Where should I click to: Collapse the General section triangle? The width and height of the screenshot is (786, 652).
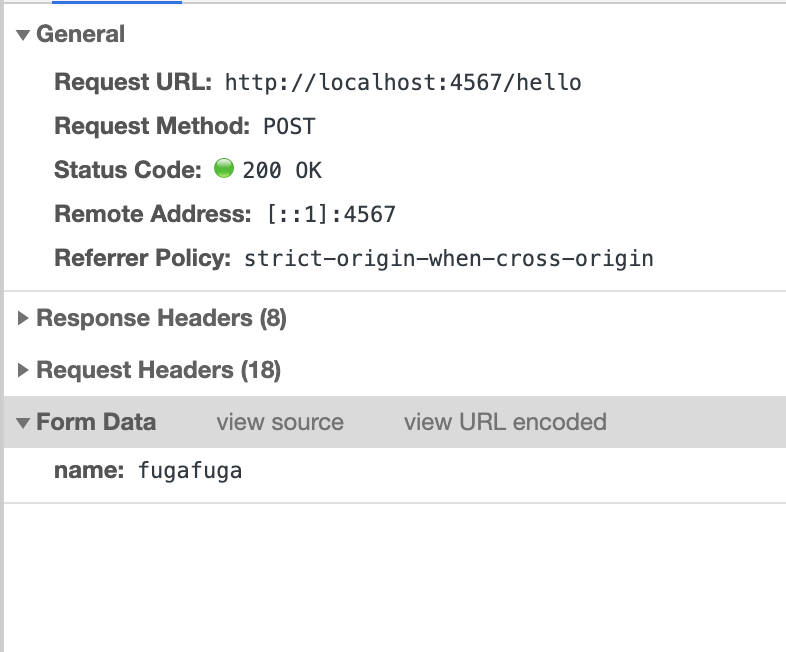[x=23, y=35]
